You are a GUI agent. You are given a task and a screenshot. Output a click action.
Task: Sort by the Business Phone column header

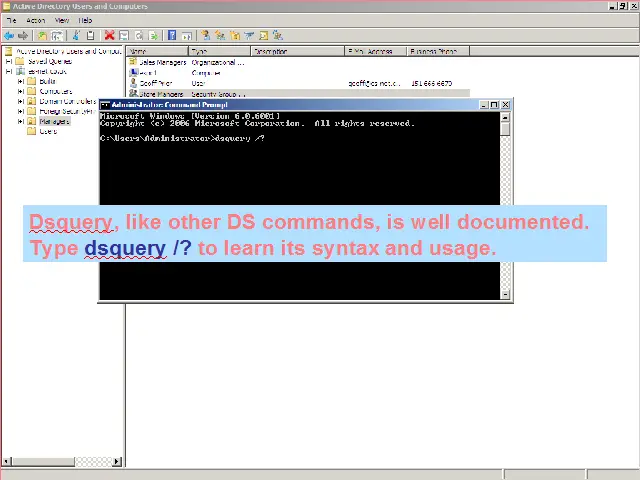[x=438, y=51]
